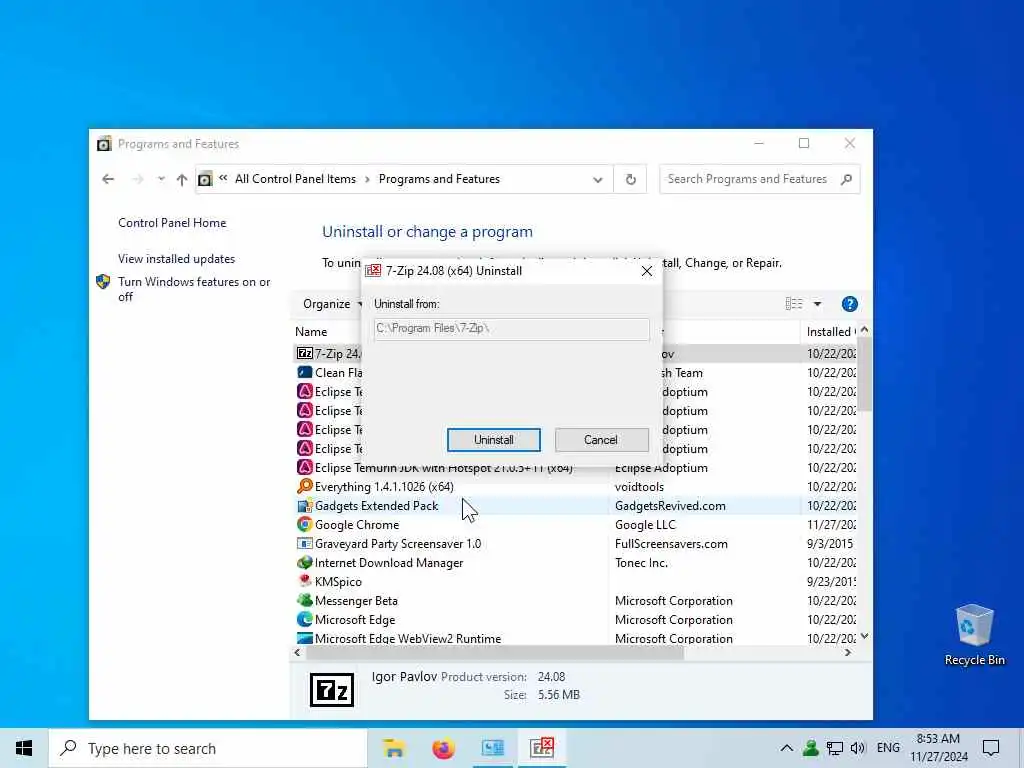Open Control Panel Home link
Viewport: 1024px width, 768px height.
pyautogui.click(x=172, y=223)
